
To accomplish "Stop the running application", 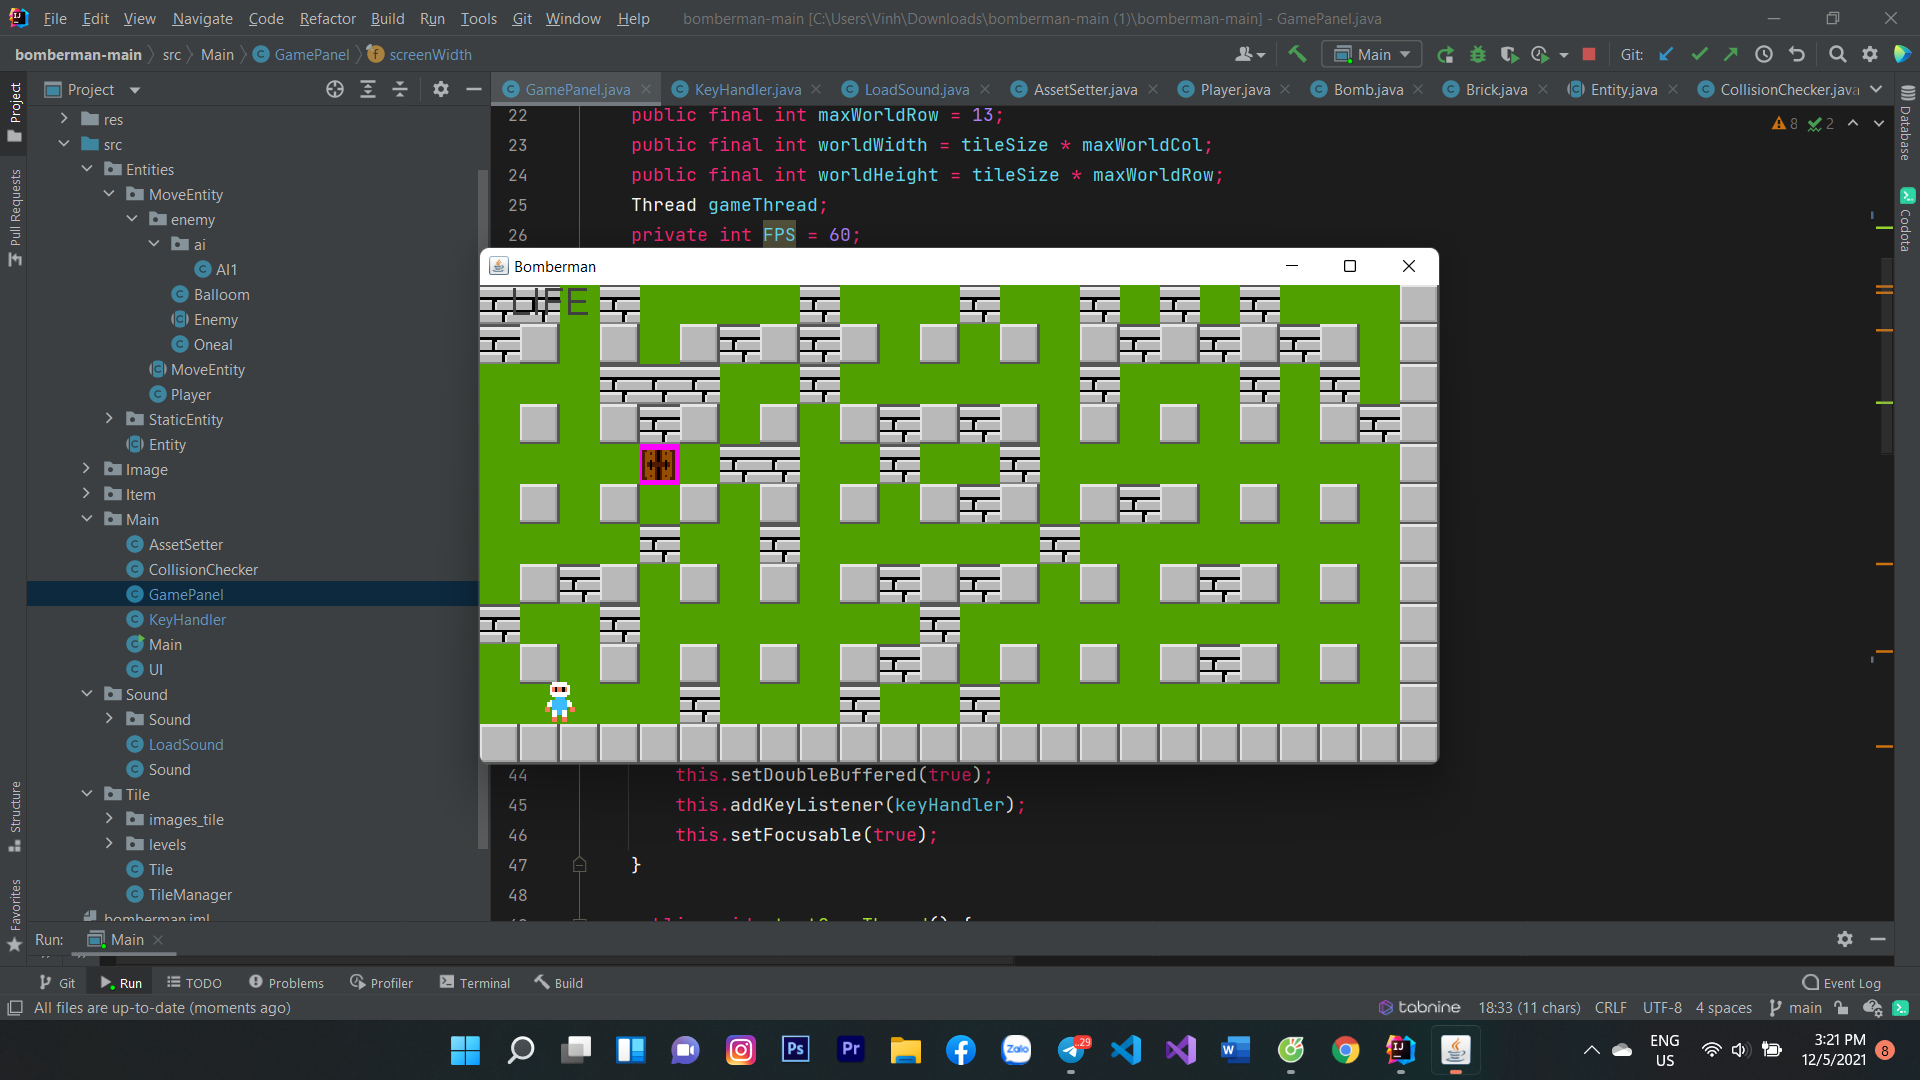I will 1588,54.
